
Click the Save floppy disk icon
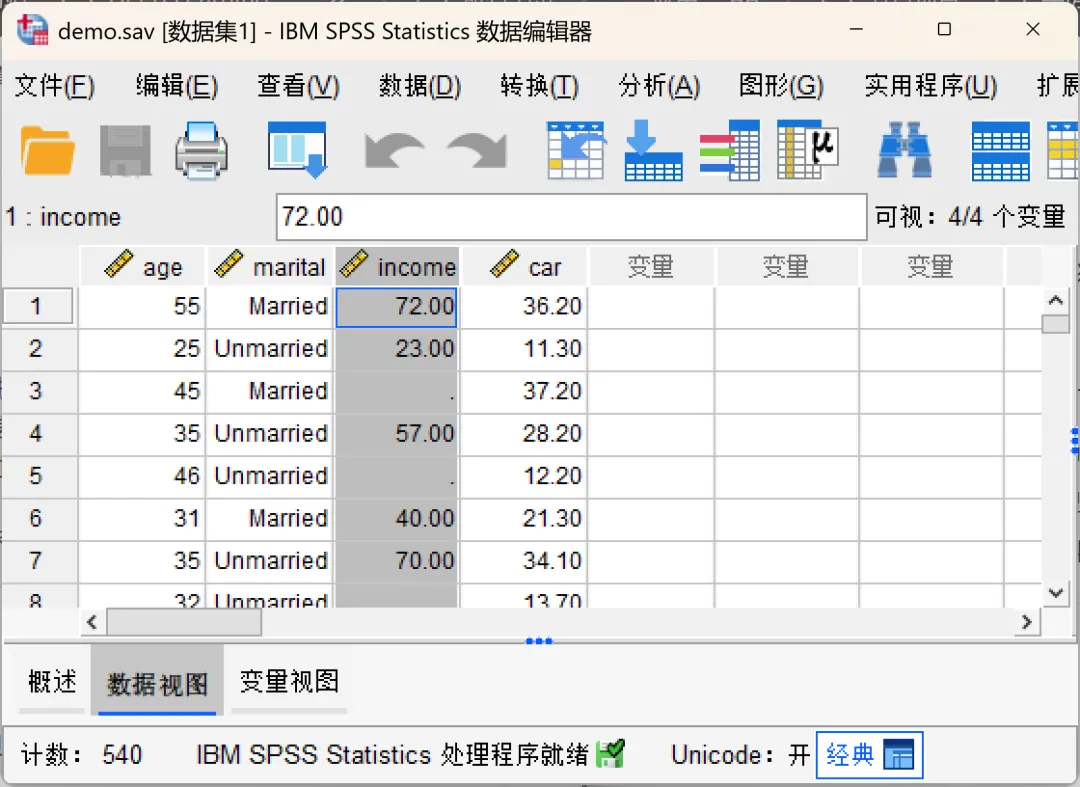(x=125, y=150)
